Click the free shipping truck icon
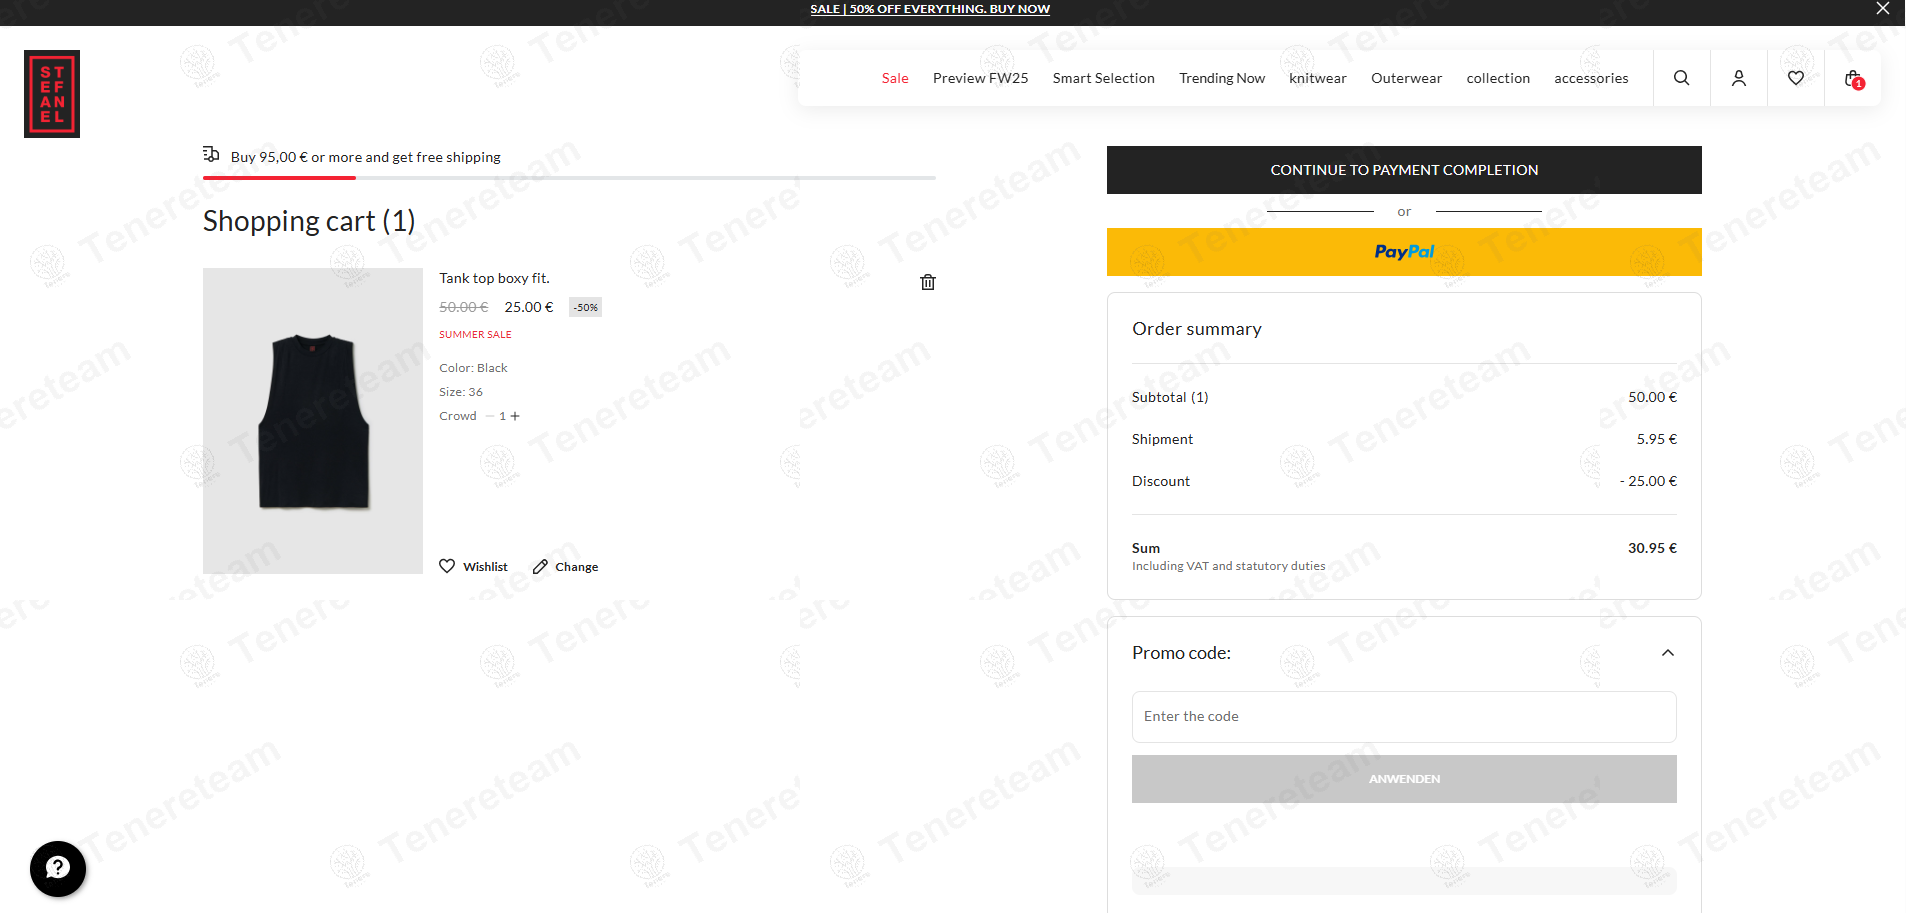Screen dimensions: 1906x913 point(211,154)
